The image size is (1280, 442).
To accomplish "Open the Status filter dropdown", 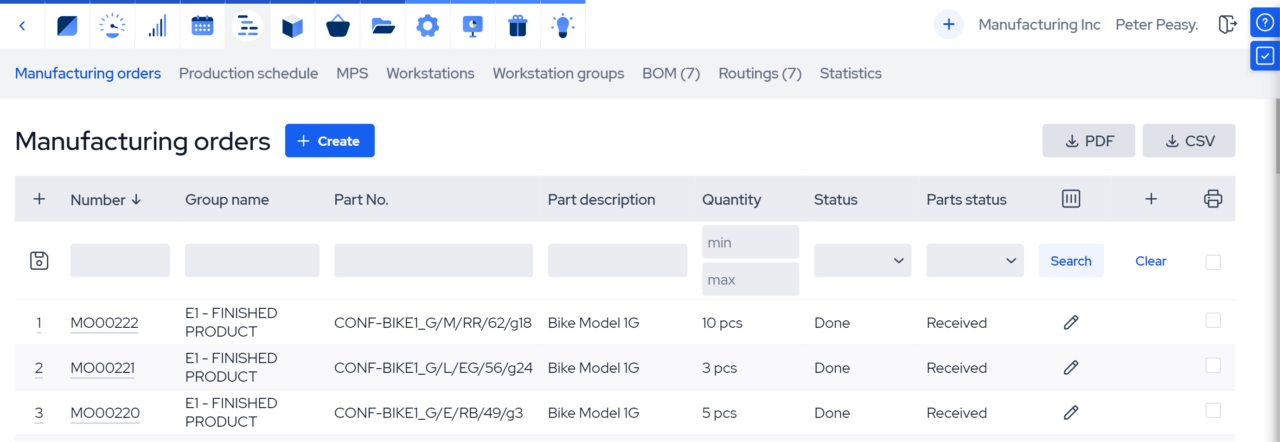I will [x=862, y=261].
